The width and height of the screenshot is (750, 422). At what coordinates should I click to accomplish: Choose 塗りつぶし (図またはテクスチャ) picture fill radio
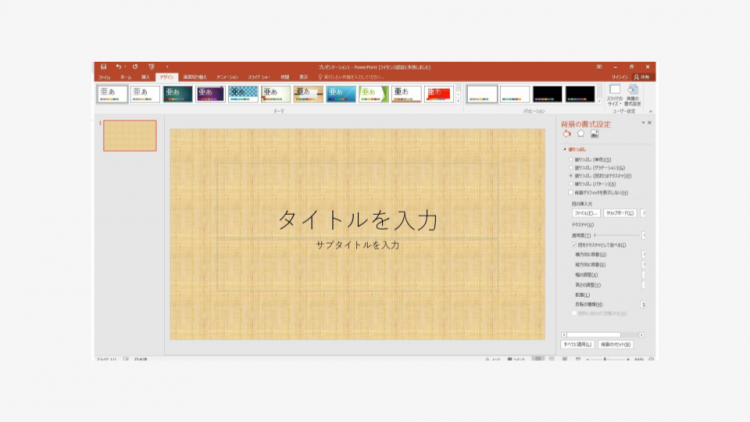pyautogui.click(x=571, y=176)
